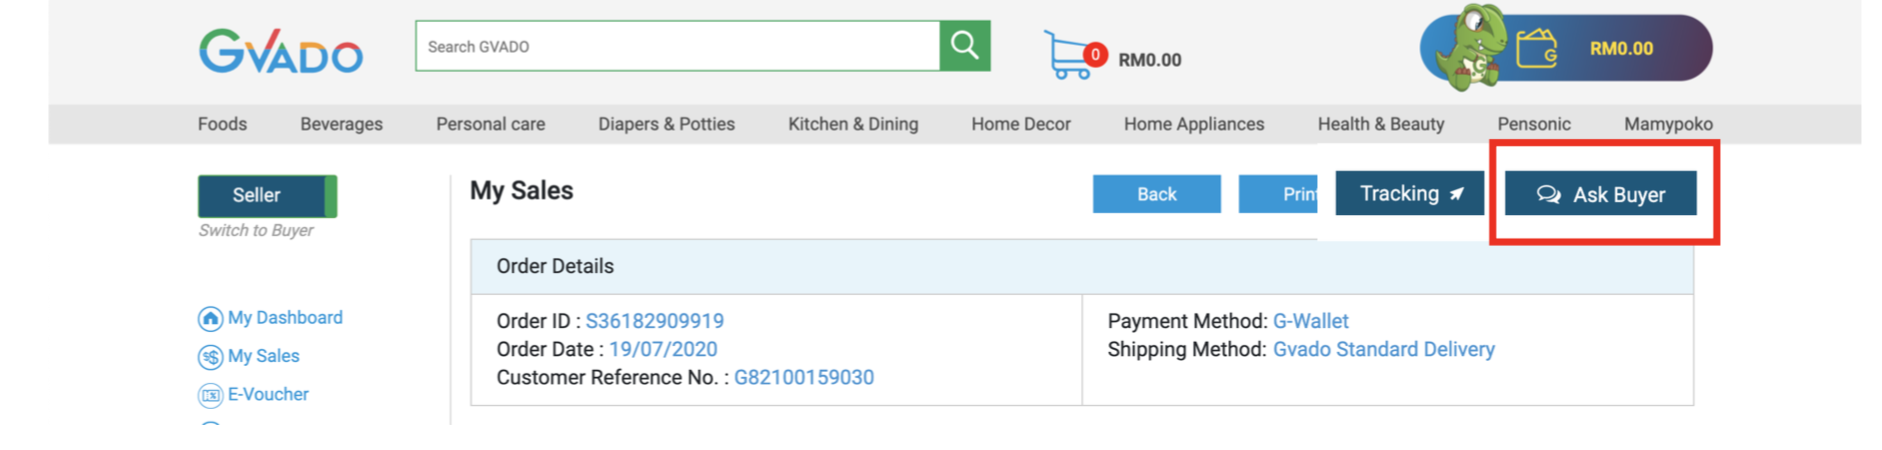Image resolution: width=1882 pixels, height=450 pixels.
Task: Click the wallet icon in balance banner
Action: 1536,48
